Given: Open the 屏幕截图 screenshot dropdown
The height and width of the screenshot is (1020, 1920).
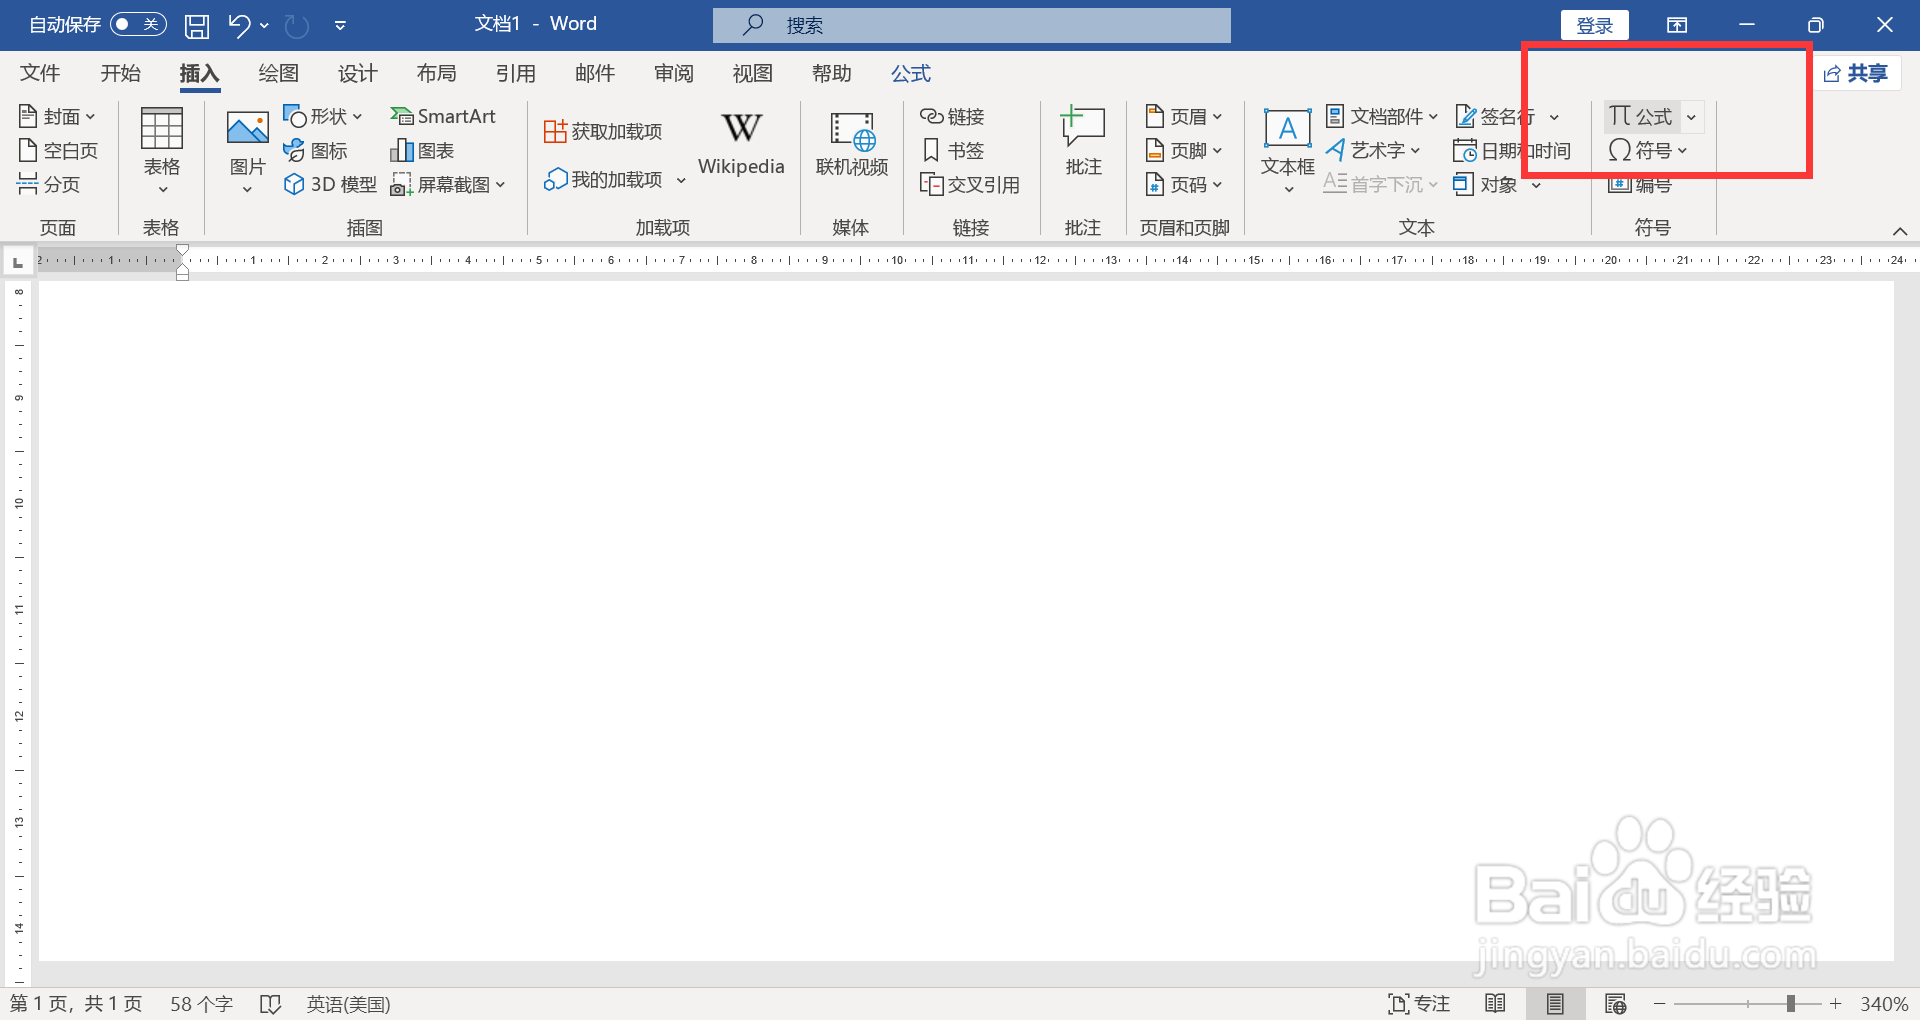Looking at the screenshot, I should tap(448, 184).
